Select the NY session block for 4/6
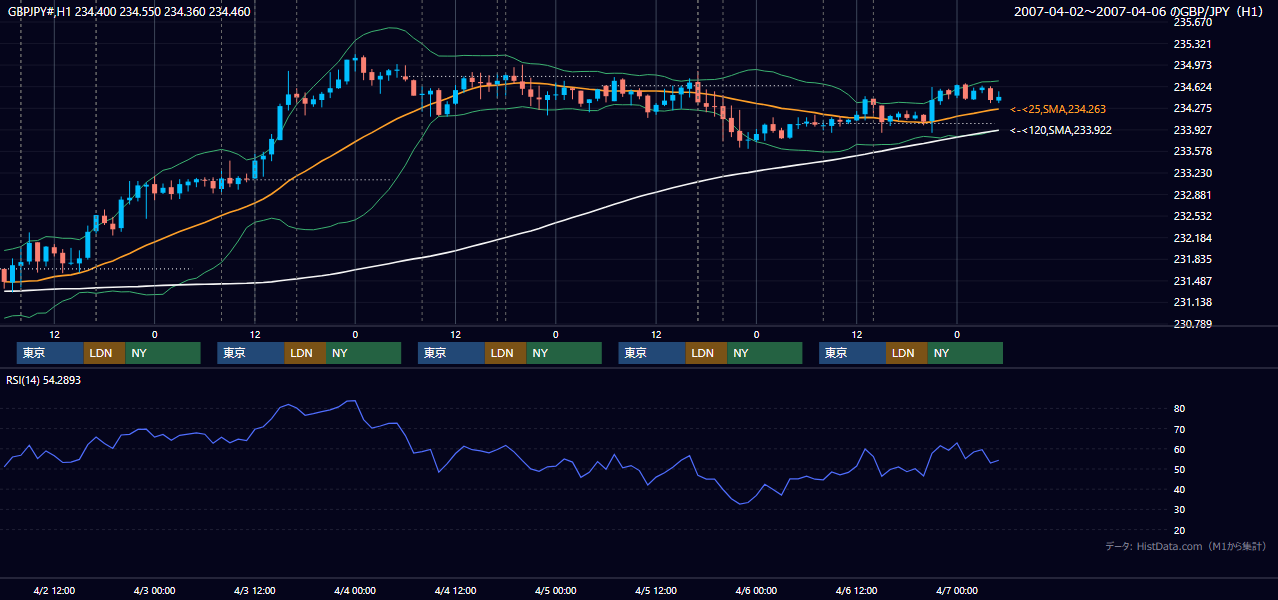 pyautogui.click(x=965, y=353)
